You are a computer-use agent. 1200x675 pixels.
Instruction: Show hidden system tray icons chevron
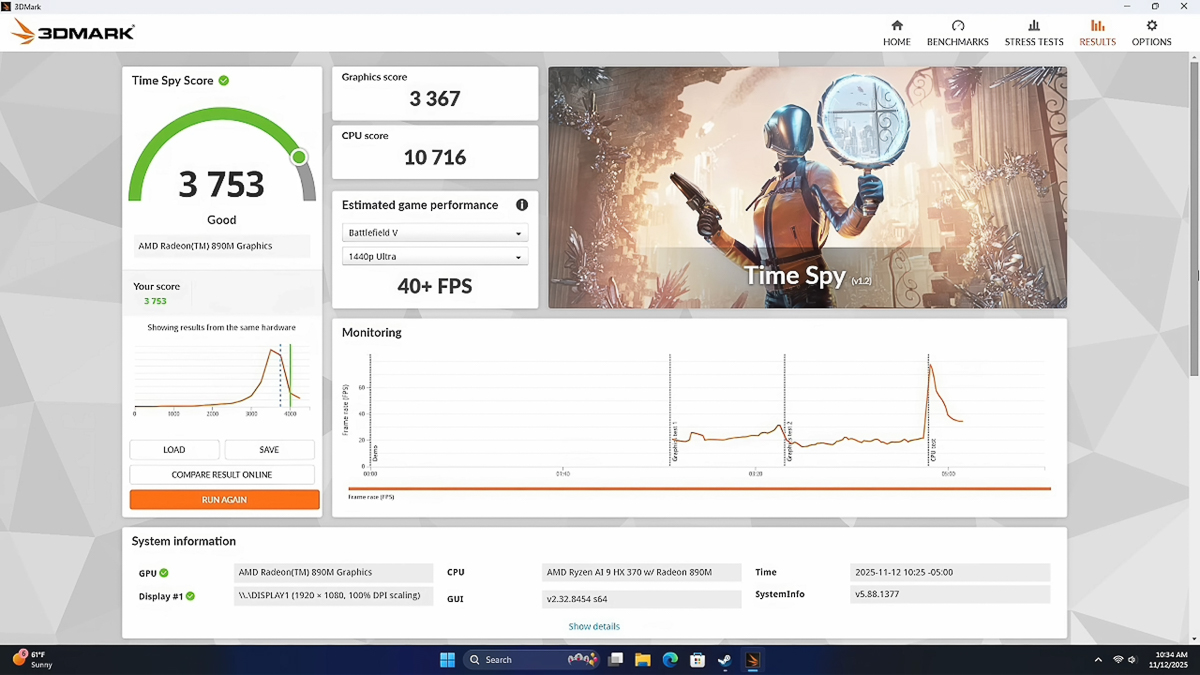click(1098, 660)
